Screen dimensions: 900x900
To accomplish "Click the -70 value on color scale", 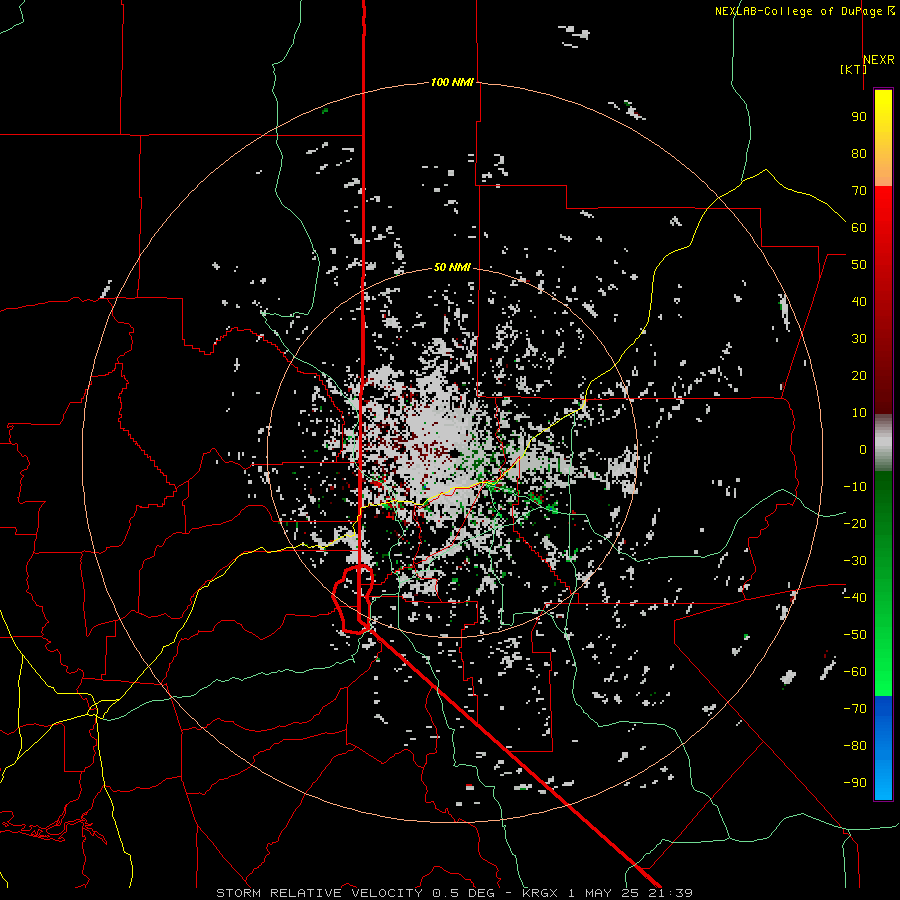I will point(855,709).
